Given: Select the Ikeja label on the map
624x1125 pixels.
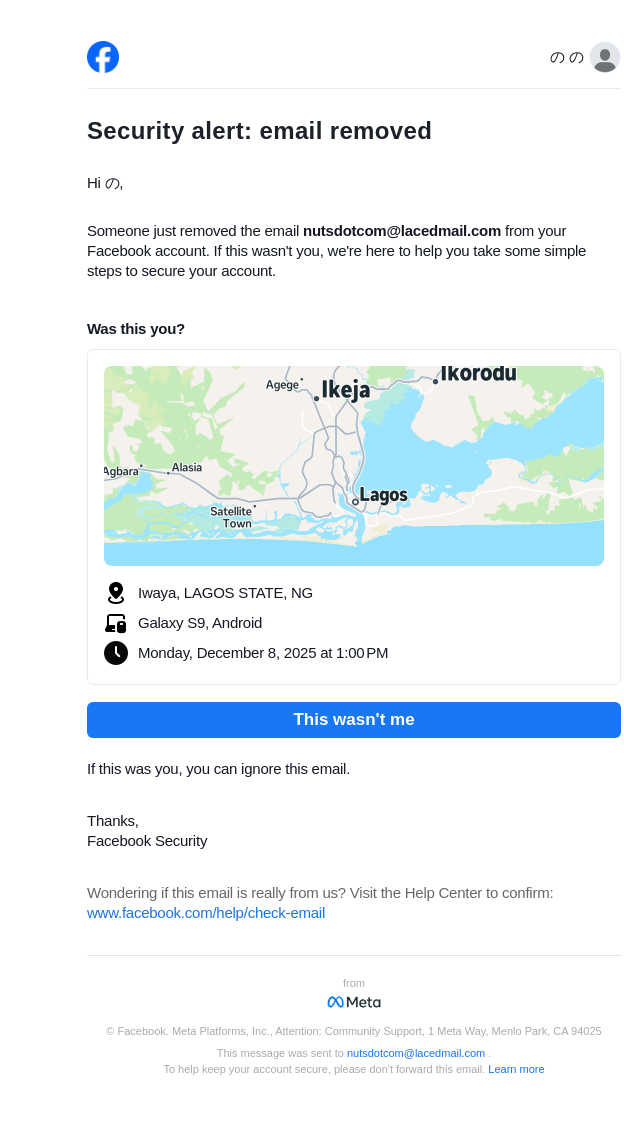Looking at the screenshot, I should pyautogui.click(x=346, y=390).
